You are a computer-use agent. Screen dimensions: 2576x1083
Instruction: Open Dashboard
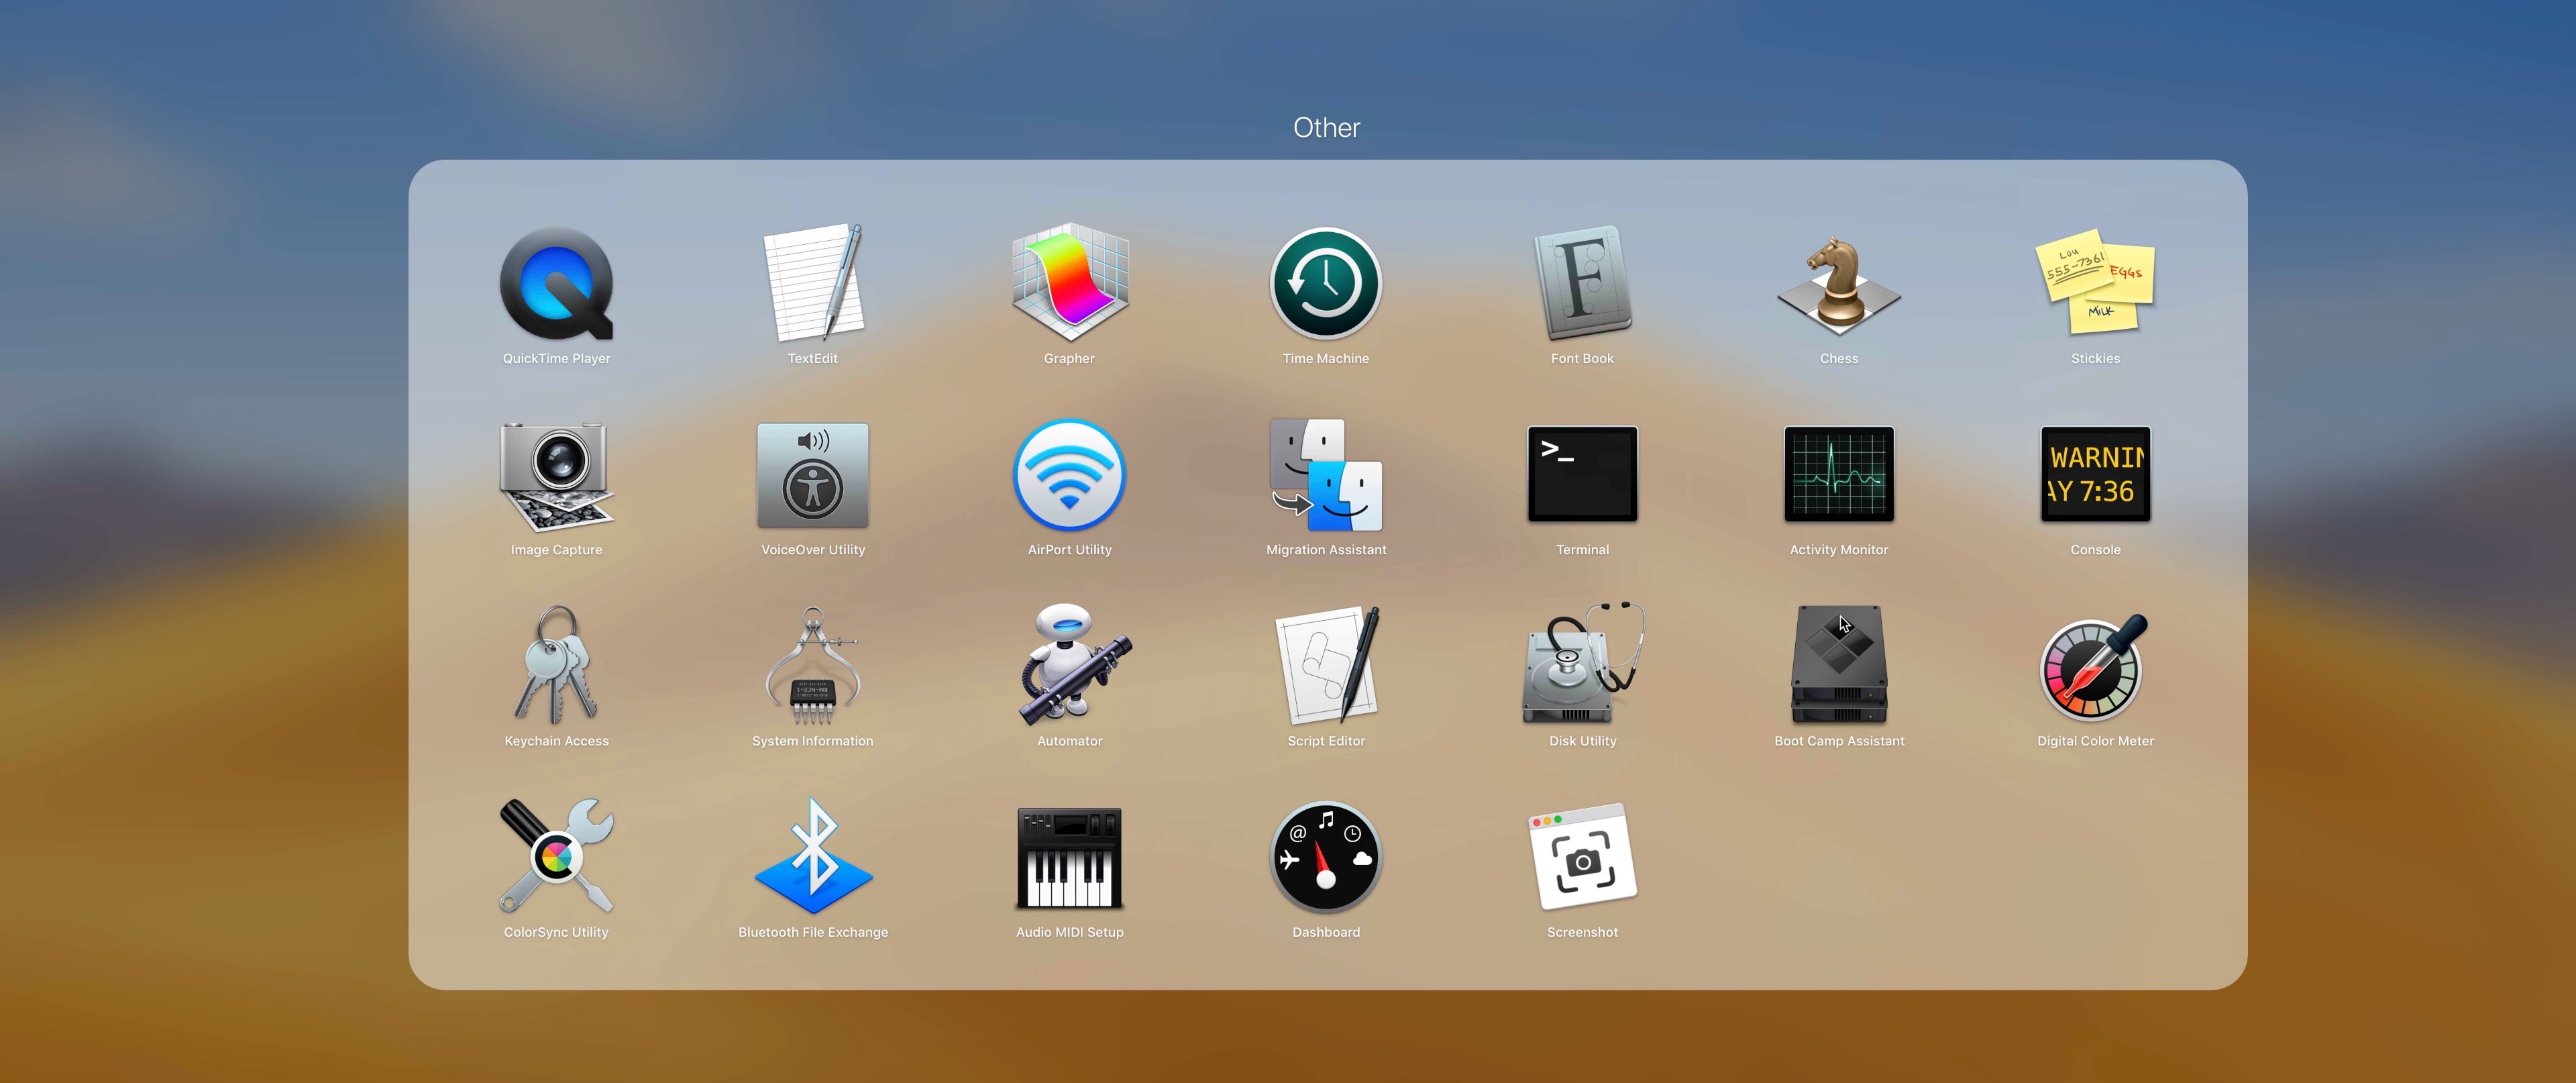point(1326,856)
